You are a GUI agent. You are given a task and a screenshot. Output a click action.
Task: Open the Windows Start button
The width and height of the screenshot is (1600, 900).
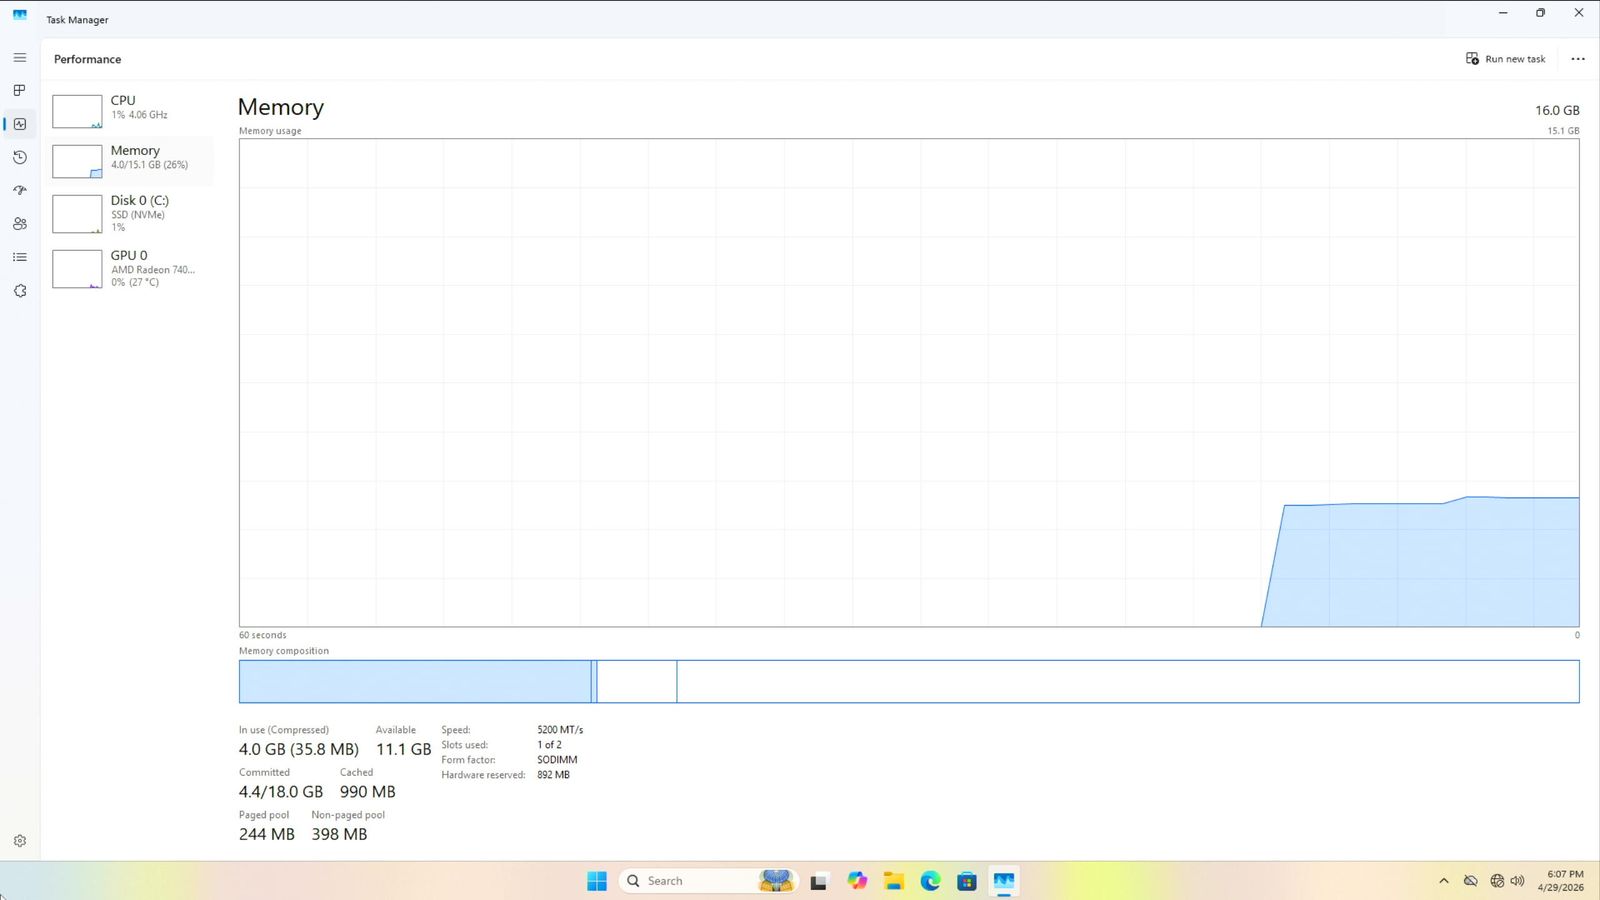(597, 881)
